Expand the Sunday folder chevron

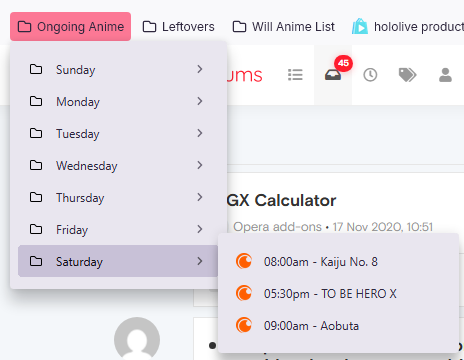point(200,69)
